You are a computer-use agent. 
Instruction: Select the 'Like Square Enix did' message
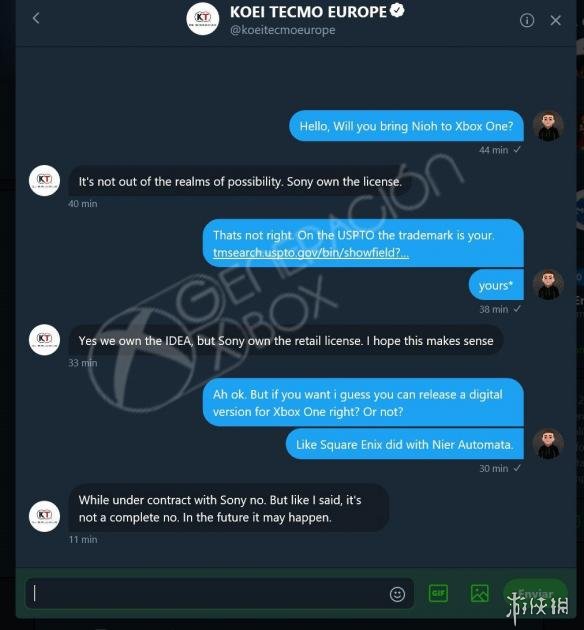click(405, 444)
